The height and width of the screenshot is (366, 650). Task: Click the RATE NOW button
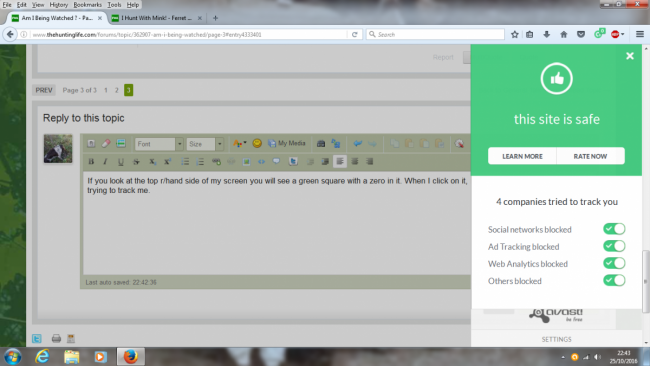(x=590, y=156)
